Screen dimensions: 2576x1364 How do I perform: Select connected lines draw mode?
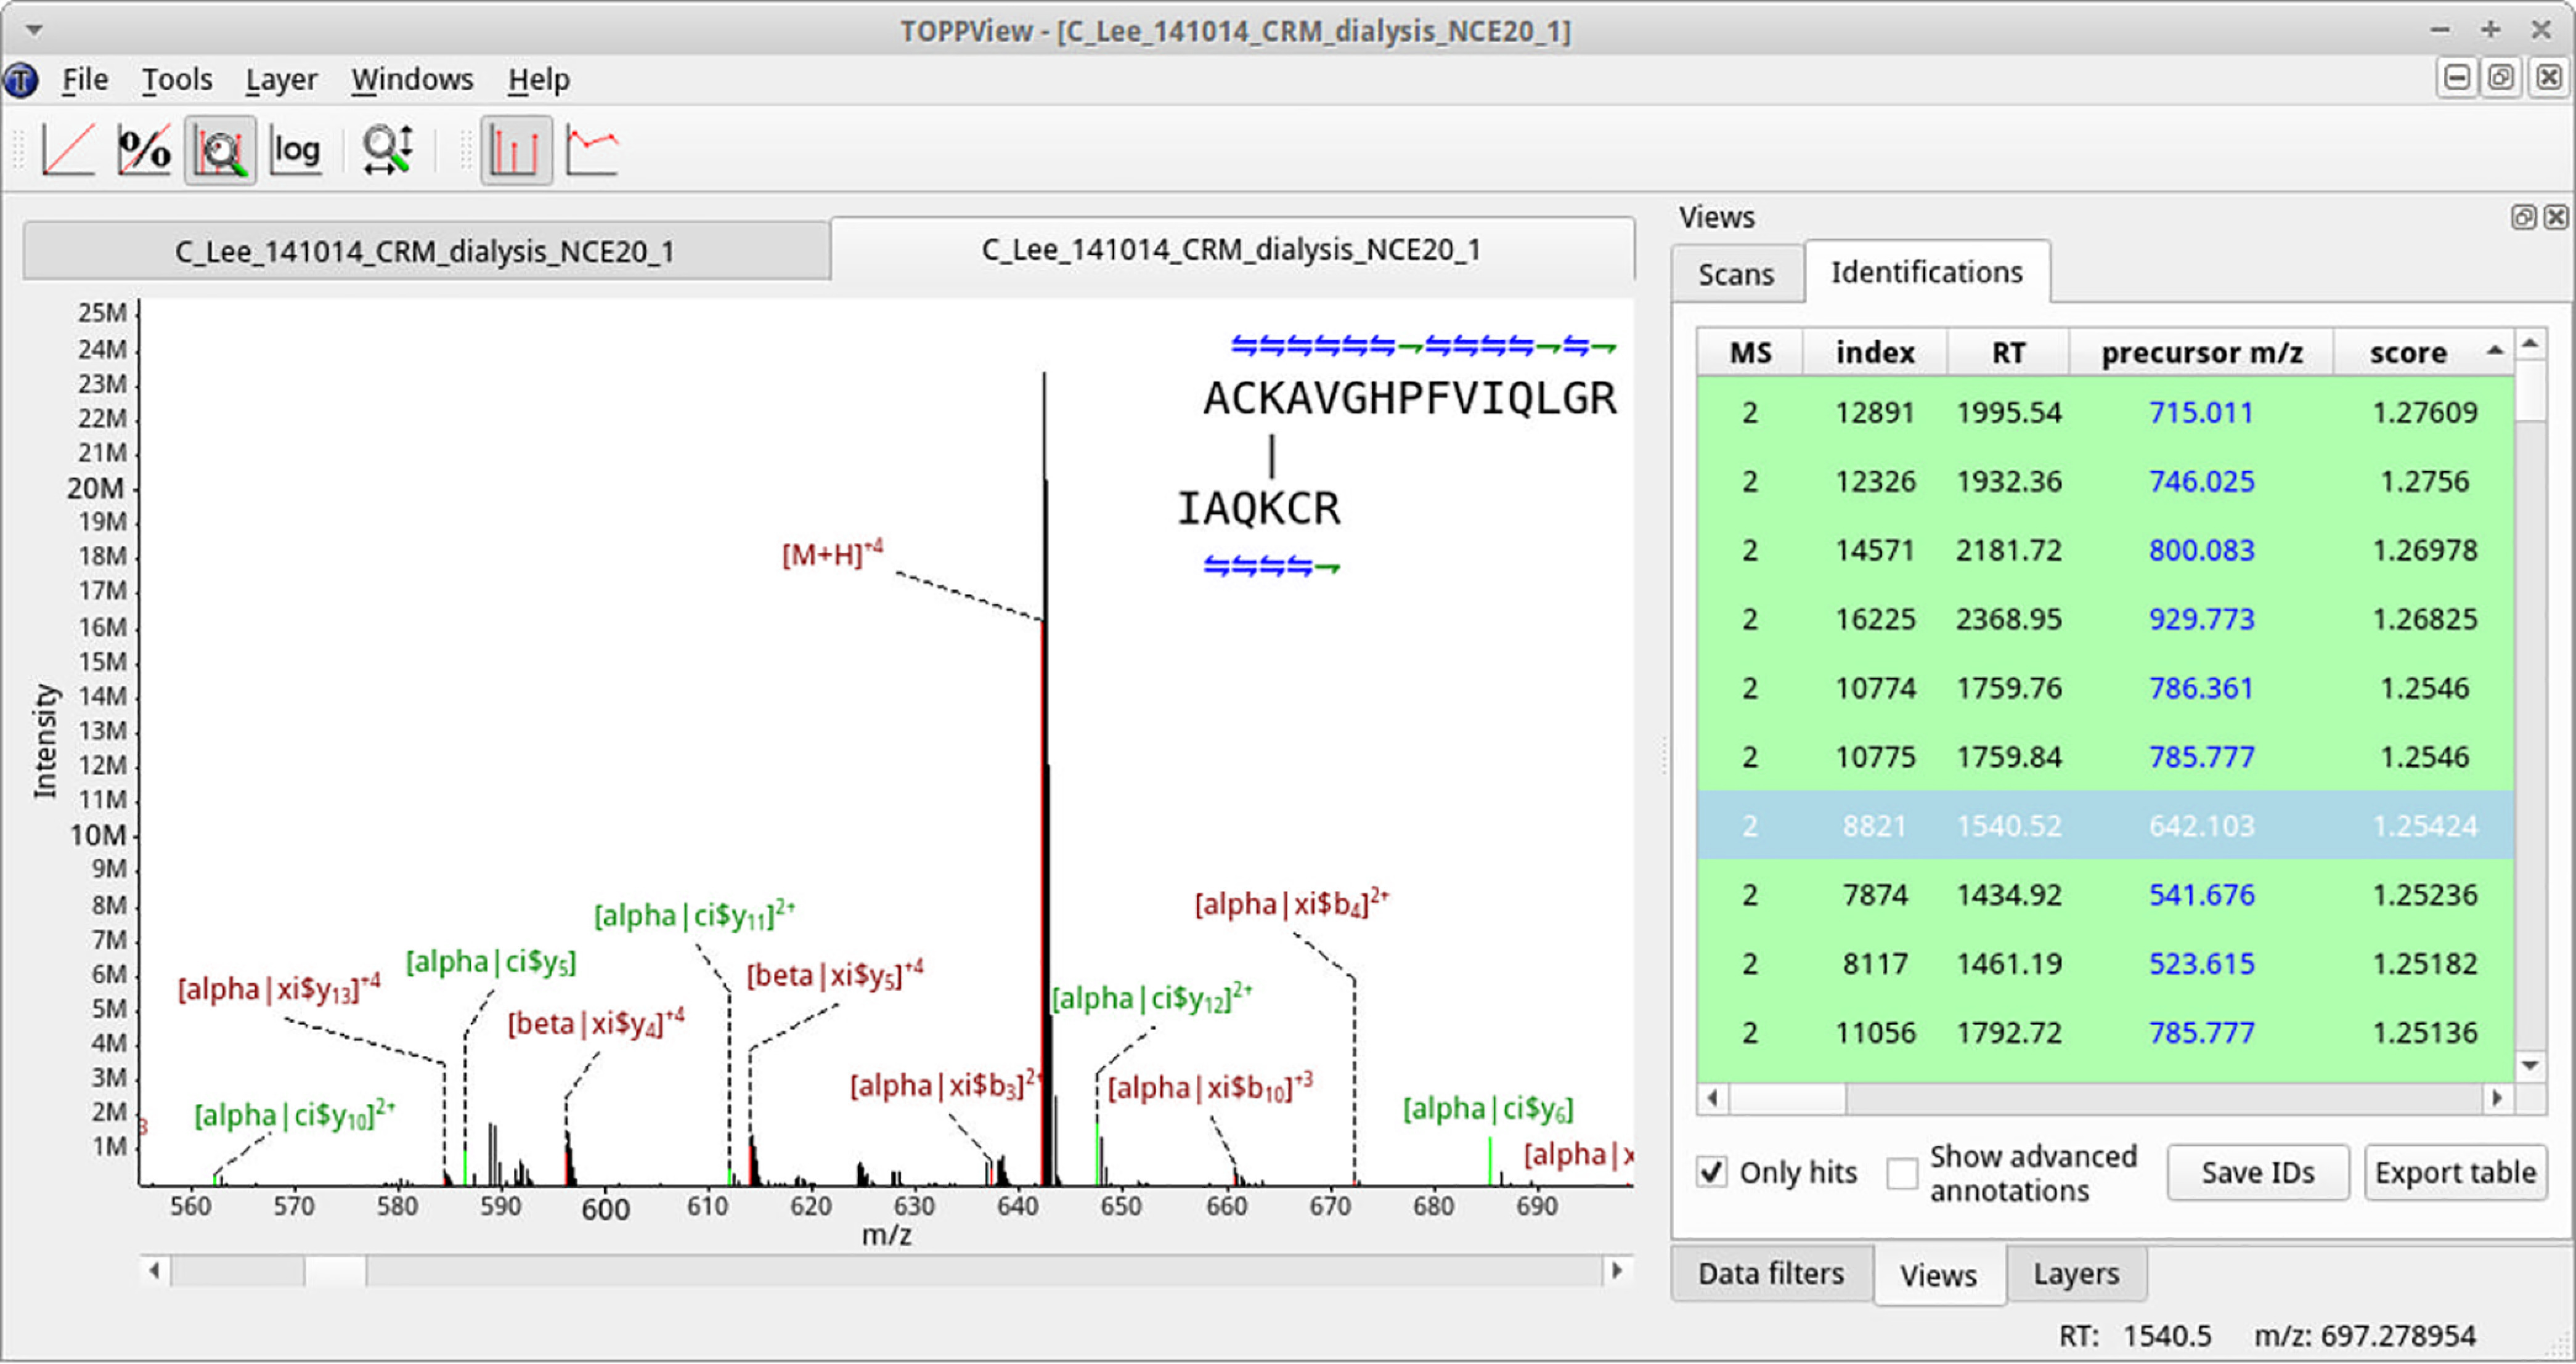592,150
